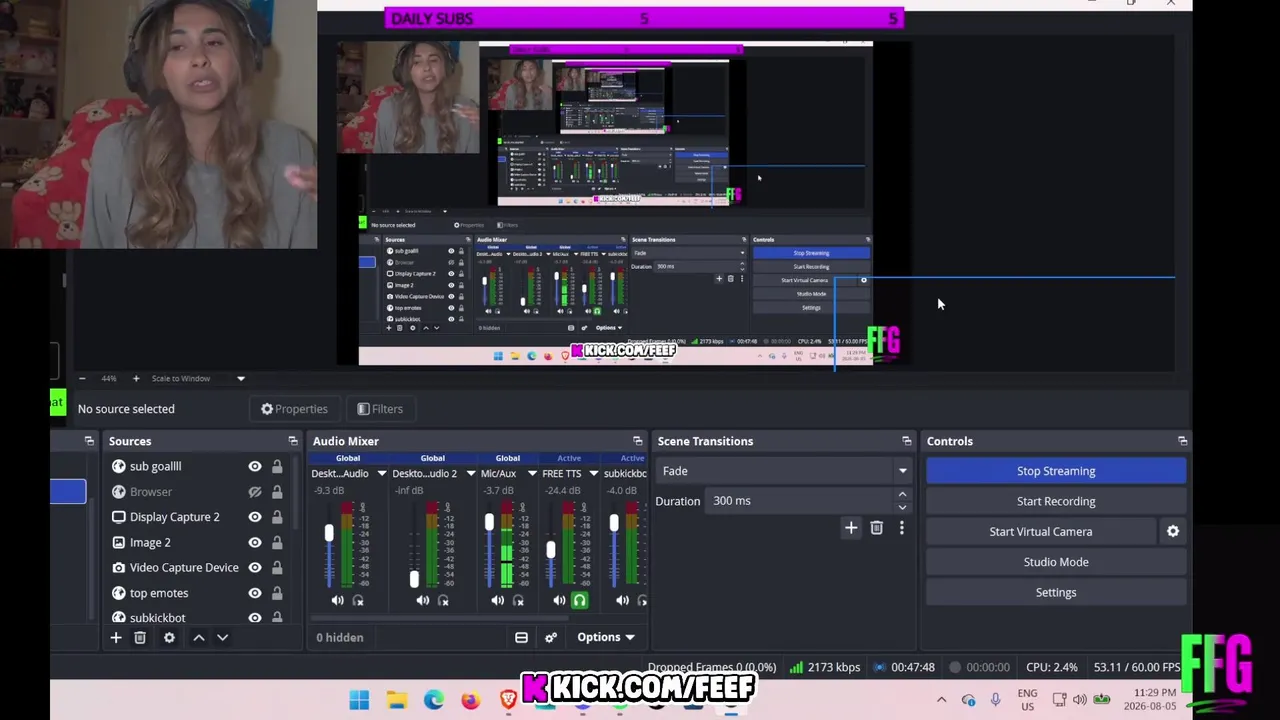Undock the Controls panel

(x=1183, y=441)
